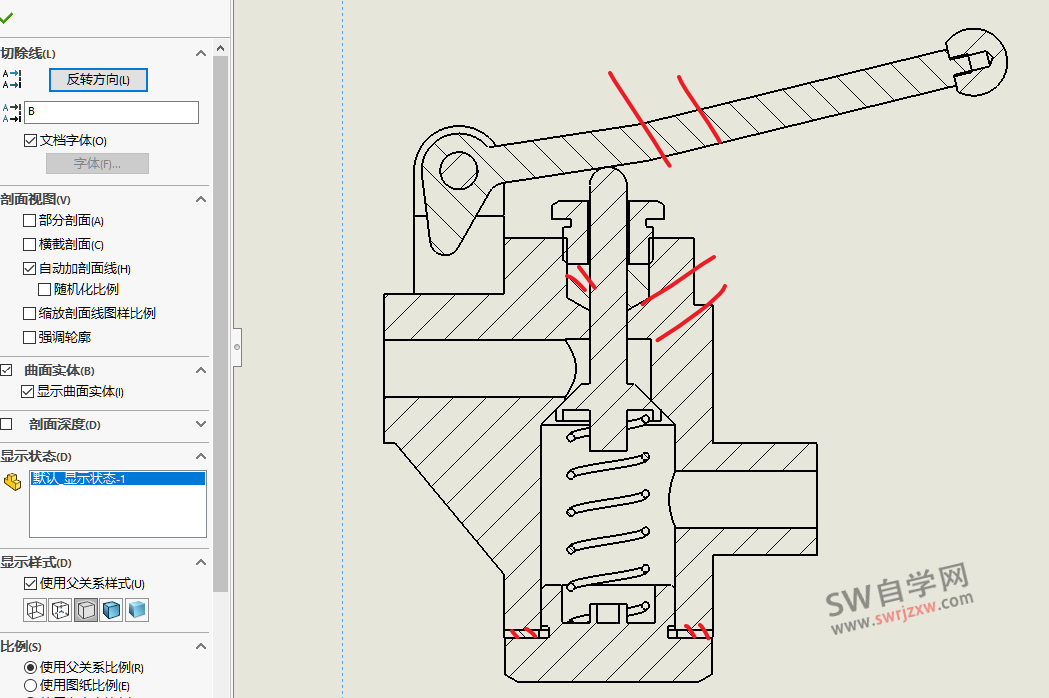Select the wireframe display style

click(x=35, y=609)
